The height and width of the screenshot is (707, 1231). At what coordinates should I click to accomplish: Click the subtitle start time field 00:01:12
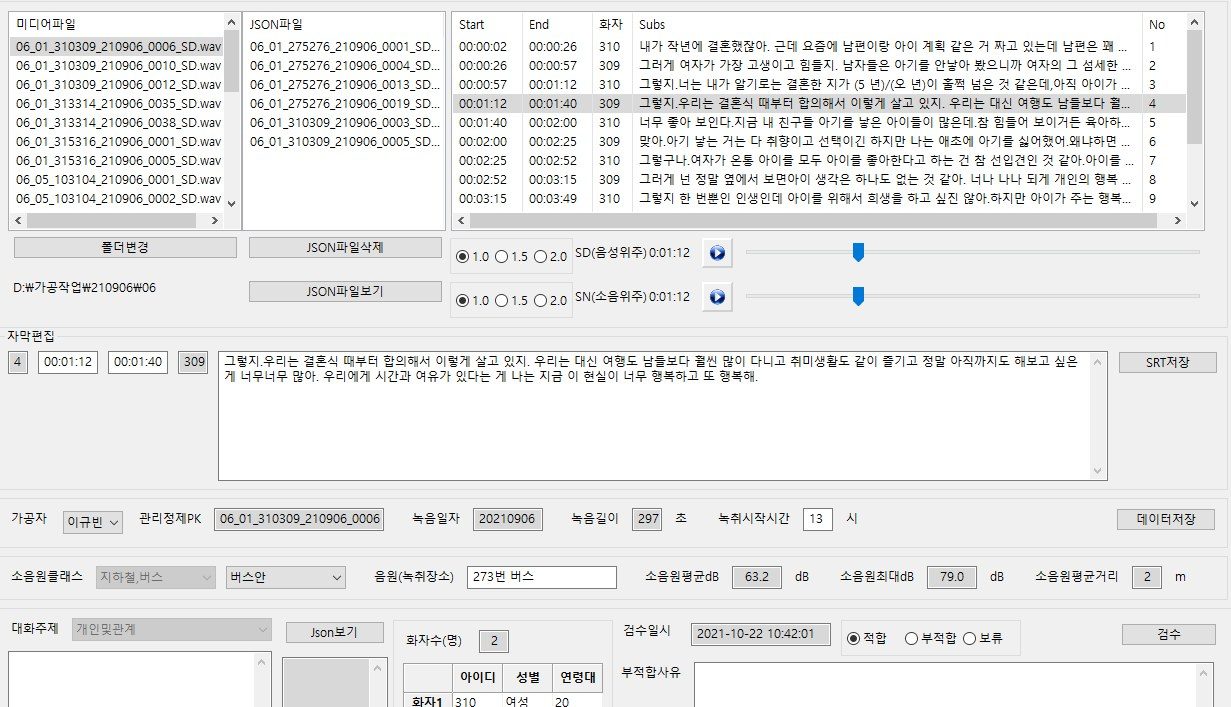click(x=68, y=362)
